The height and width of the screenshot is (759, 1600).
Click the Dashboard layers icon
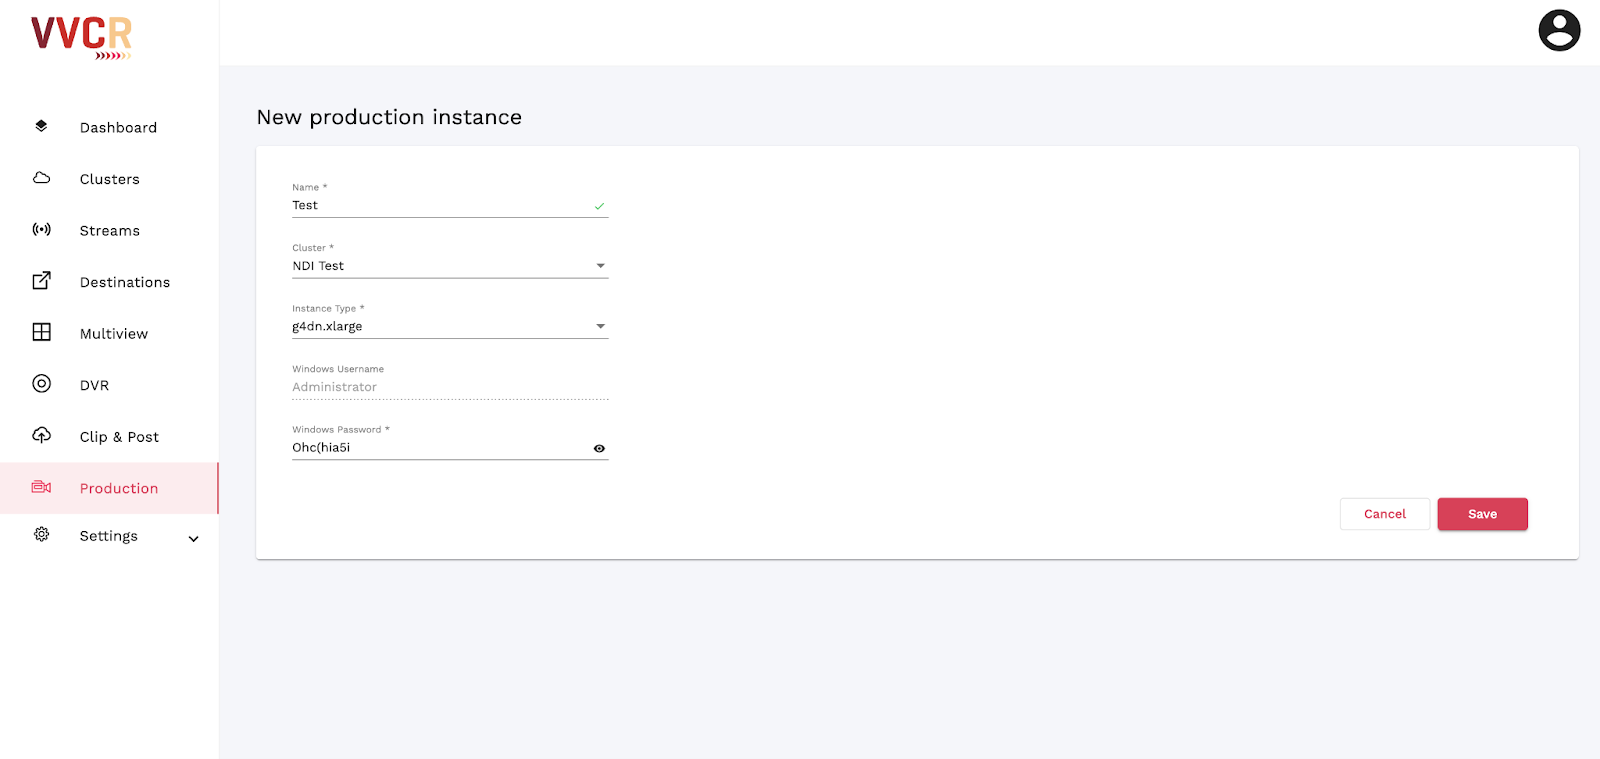pos(41,126)
